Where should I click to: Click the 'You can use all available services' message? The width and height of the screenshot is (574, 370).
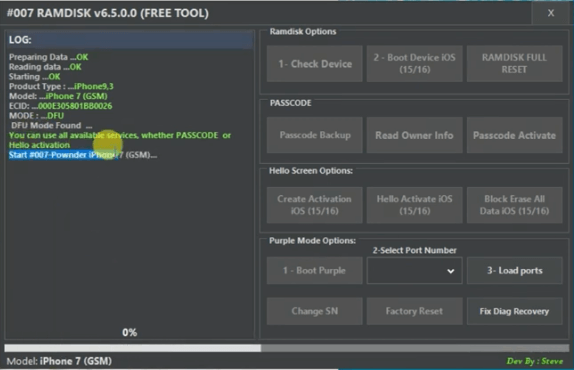[x=120, y=140]
